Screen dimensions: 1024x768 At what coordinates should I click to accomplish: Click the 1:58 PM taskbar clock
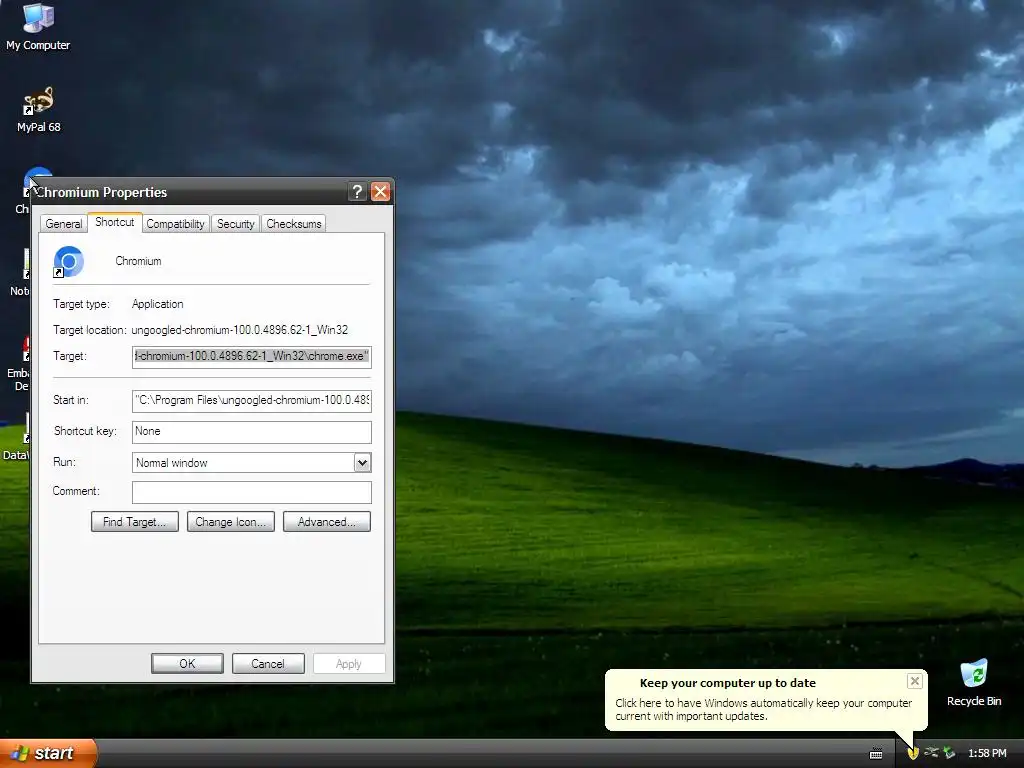pos(987,753)
